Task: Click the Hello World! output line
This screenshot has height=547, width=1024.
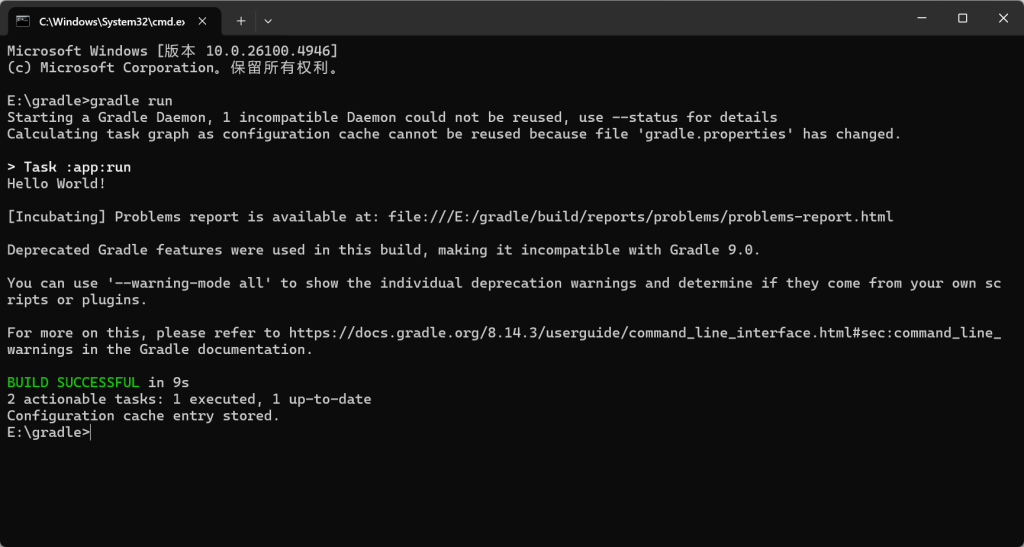Action: (x=56, y=184)
